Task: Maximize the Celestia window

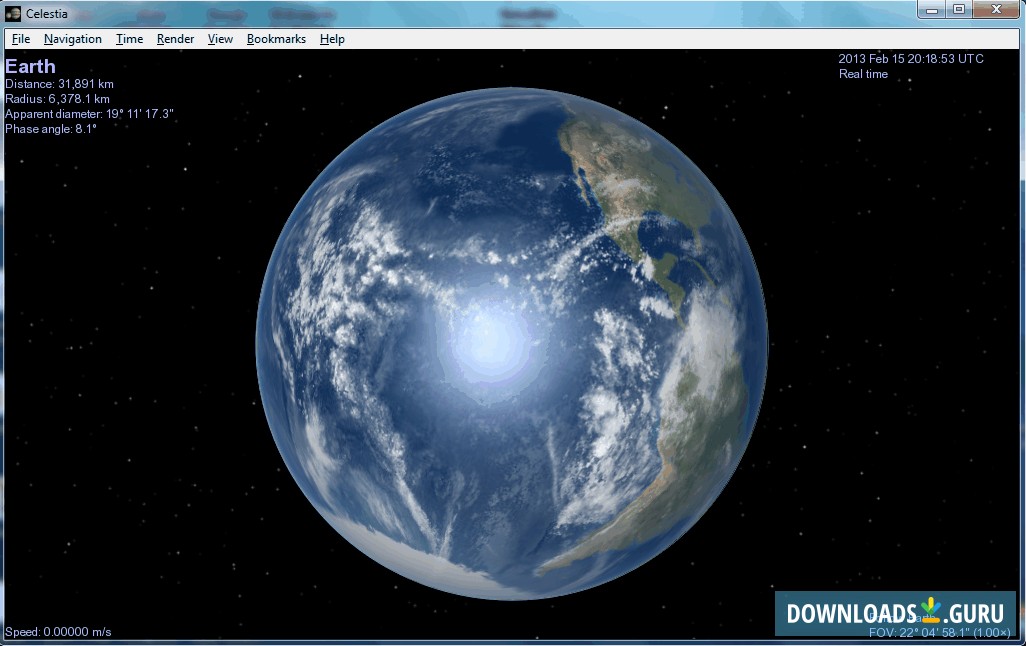Action: [959, 10]
